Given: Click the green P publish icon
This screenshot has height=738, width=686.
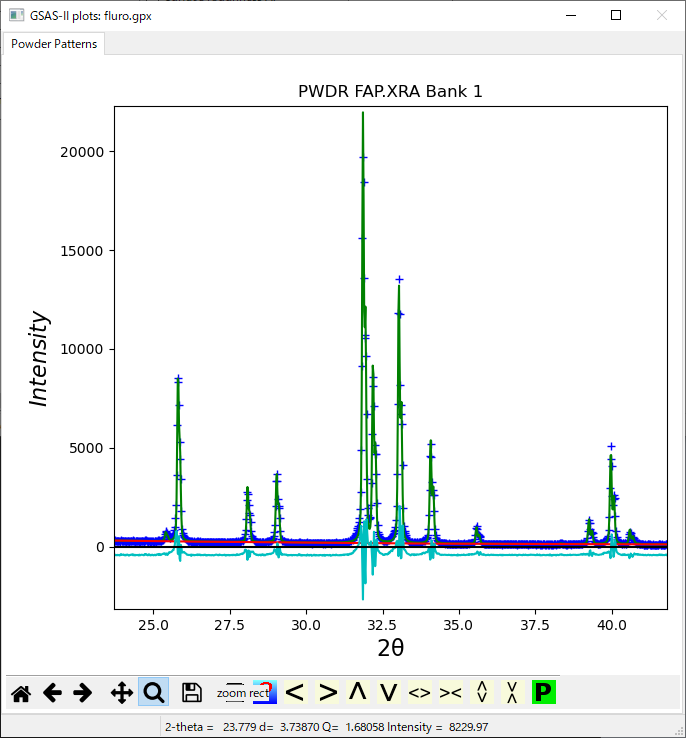Looking at the screenshot, I should [x=543, y=692].
